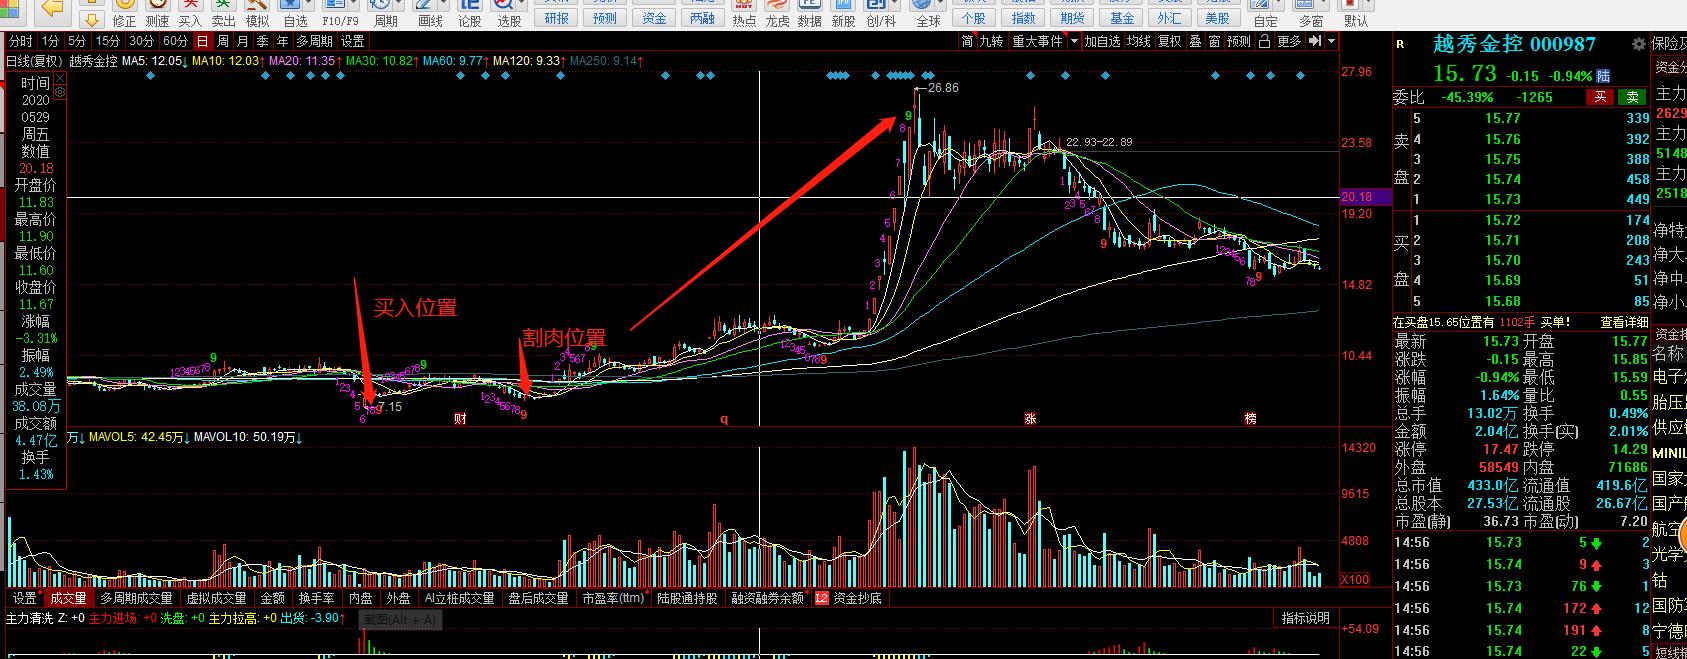The height and width of the screenshot is (659, 1687).
Task: Open the 数据 data icon
Action: [x=810, y=12]
